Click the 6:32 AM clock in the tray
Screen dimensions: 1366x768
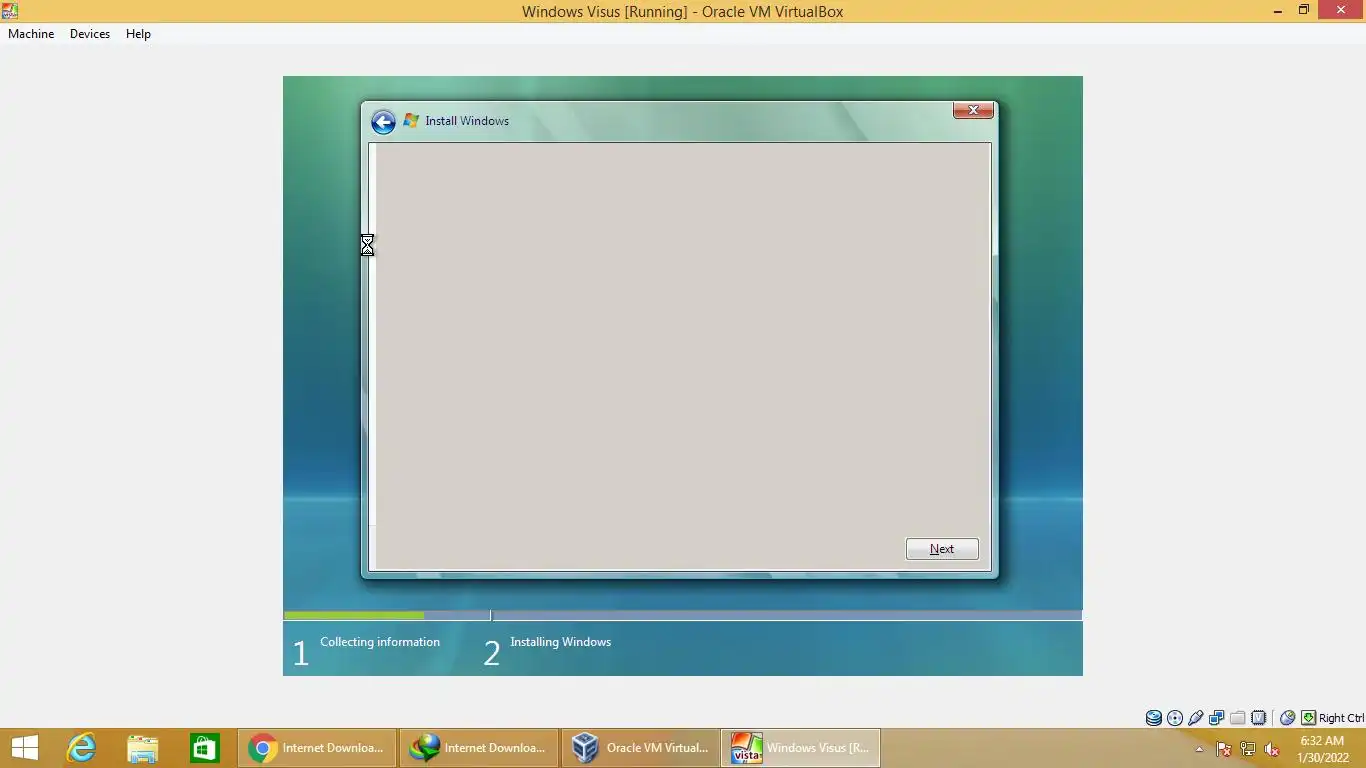pyautogui.click(x=1322, y=741)
